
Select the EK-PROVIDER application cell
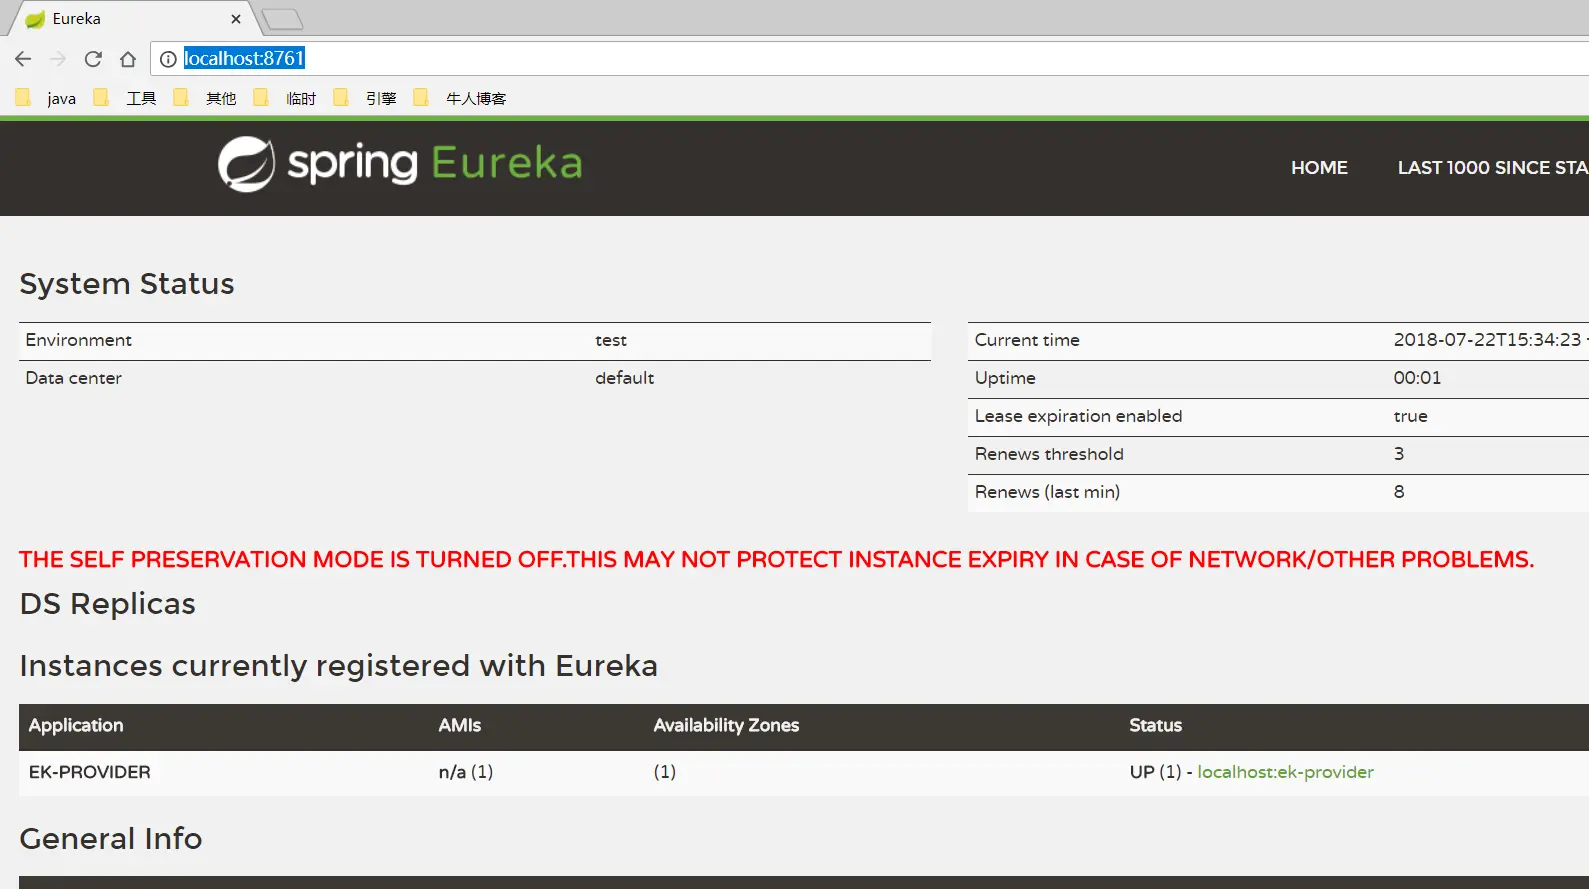tap(89, 772)
